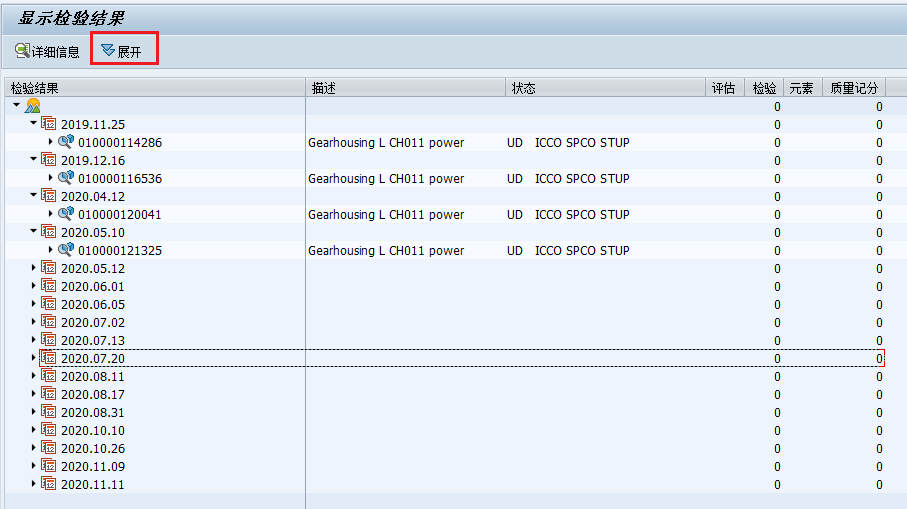Screen dimensions: 907x509
Task: Expand inspection lot 010000120041
Action: pos(50,213)
